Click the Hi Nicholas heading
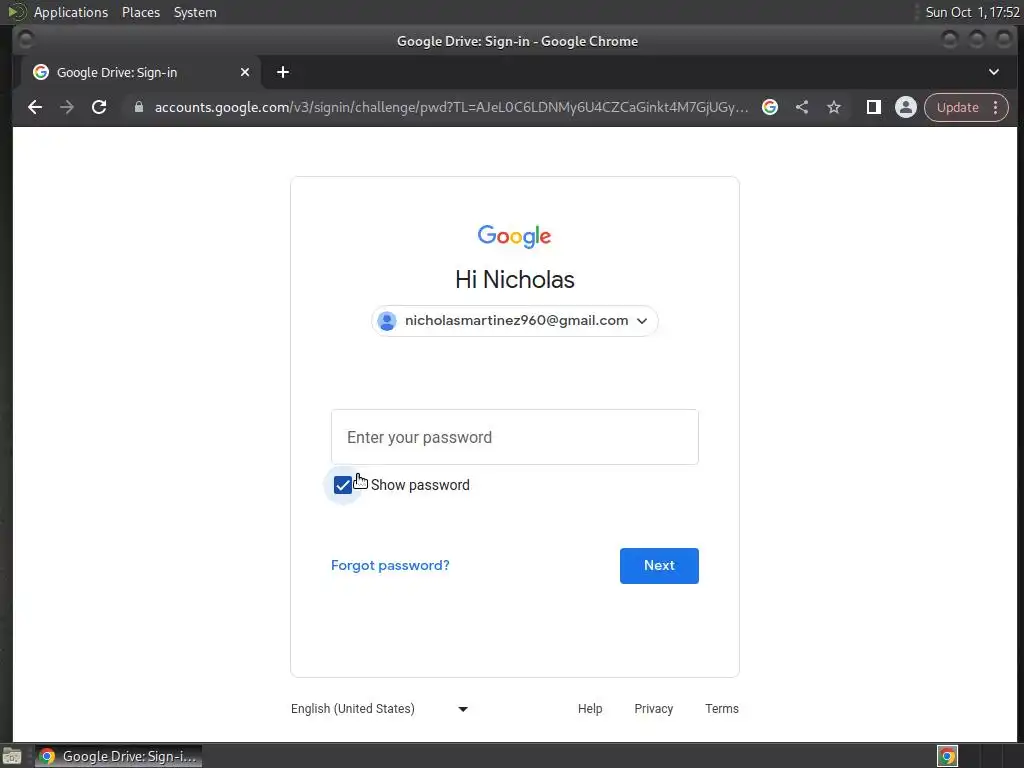Image resolution: width=1024 pixels, height=768 pixels. tap(515, 280)
